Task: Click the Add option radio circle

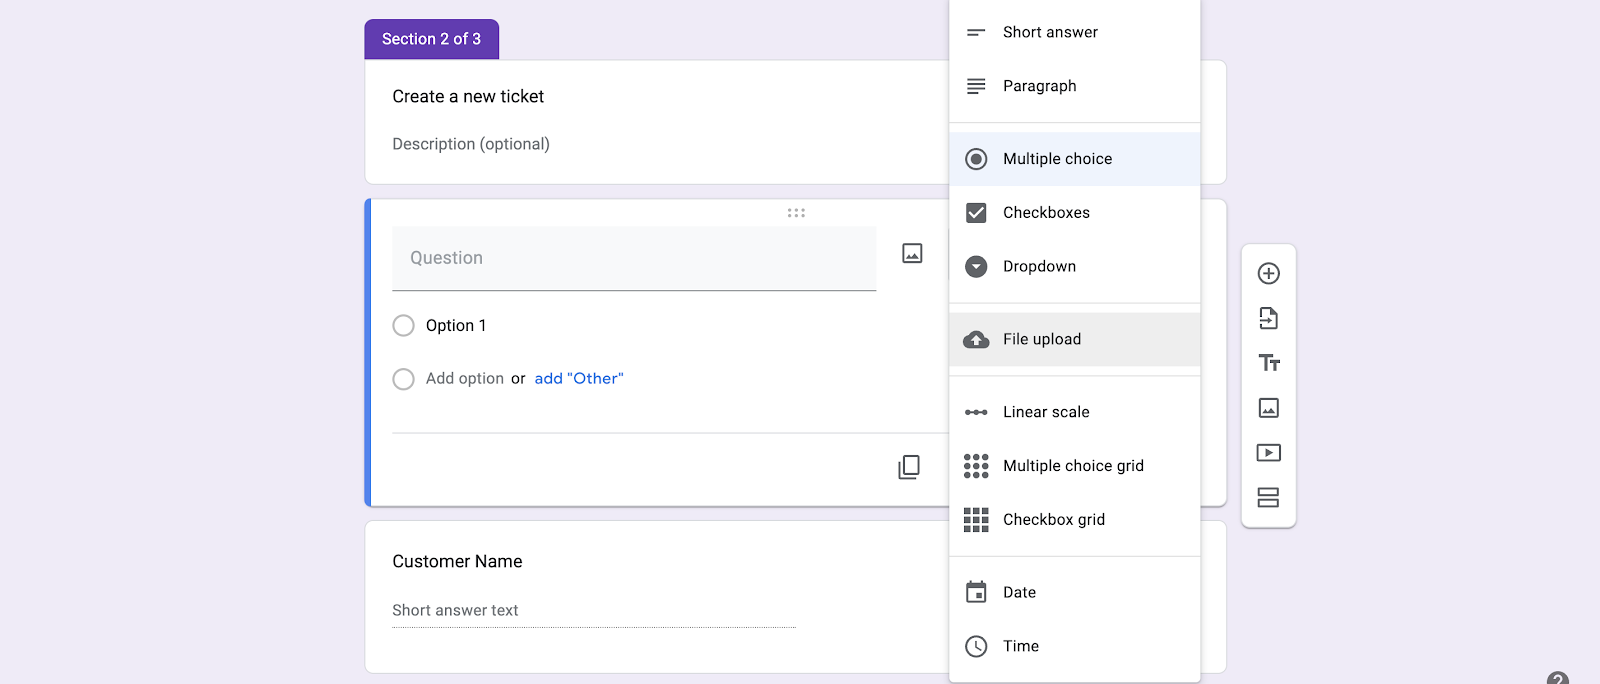Action: (x=403, y=379)
